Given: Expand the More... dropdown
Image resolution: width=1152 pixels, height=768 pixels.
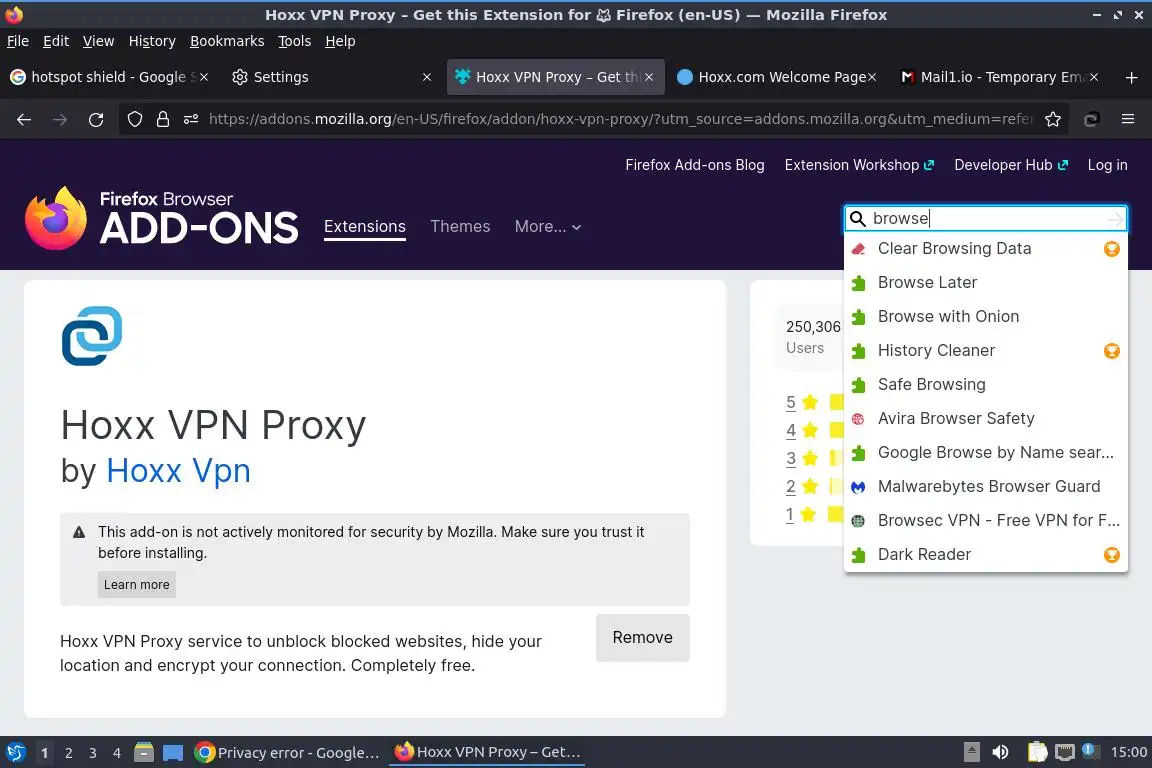Looking at the screenshot, I should (548, 226).
